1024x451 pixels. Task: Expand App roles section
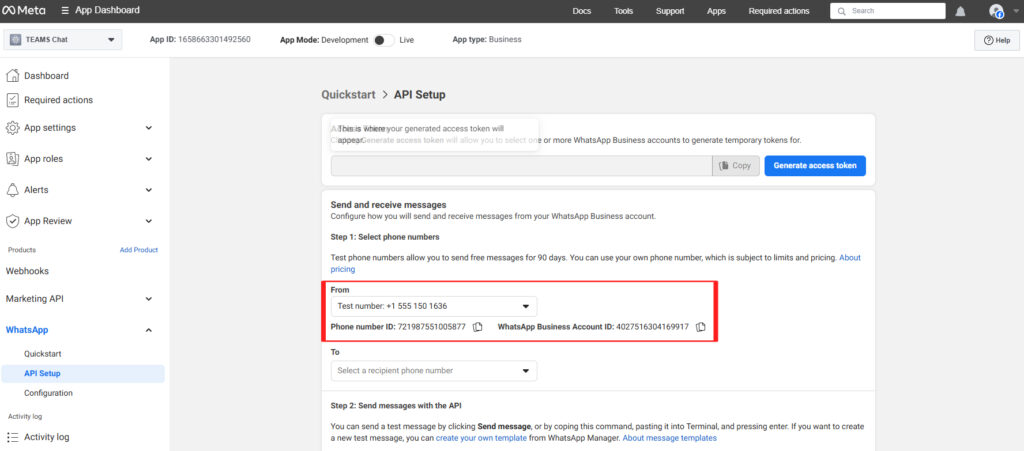click(x=149, y=159)
